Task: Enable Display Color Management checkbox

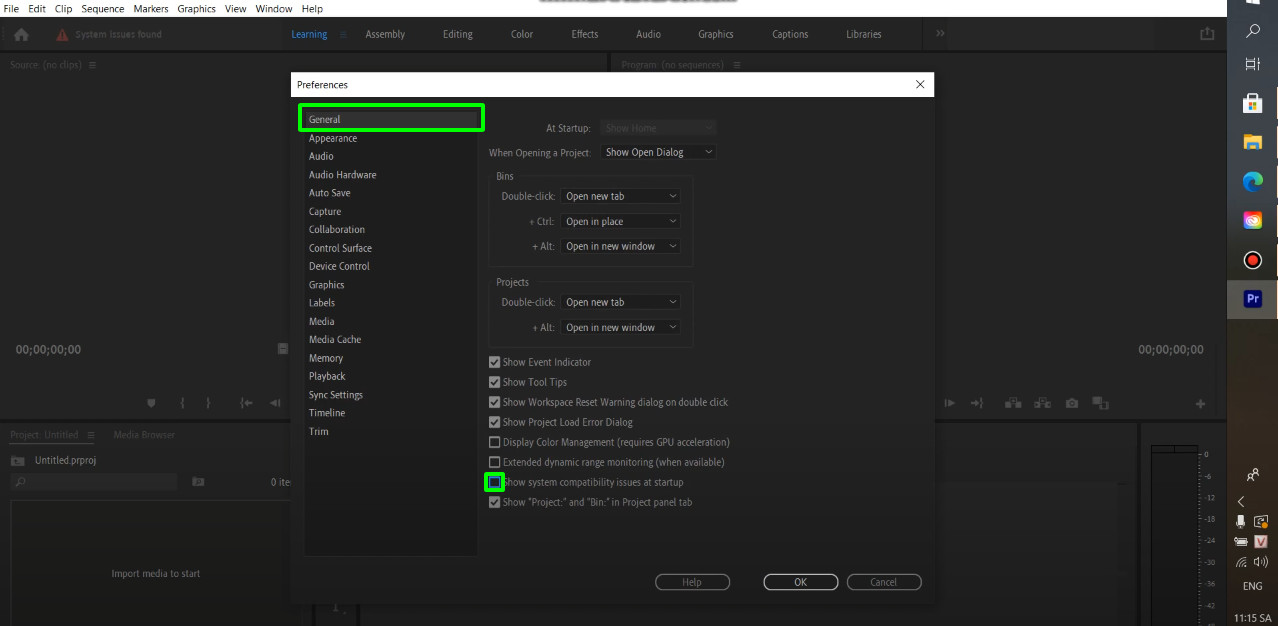Action: 494,442
